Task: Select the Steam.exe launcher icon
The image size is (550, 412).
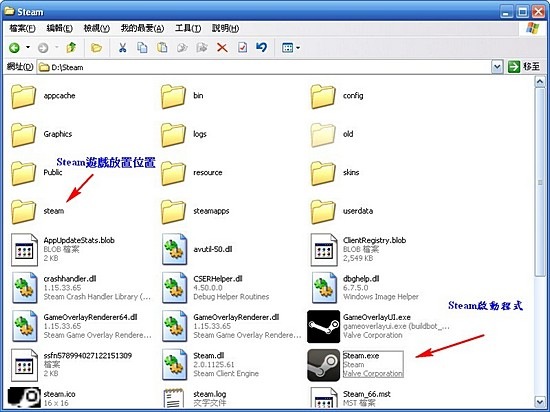Action: click(323, 365)
